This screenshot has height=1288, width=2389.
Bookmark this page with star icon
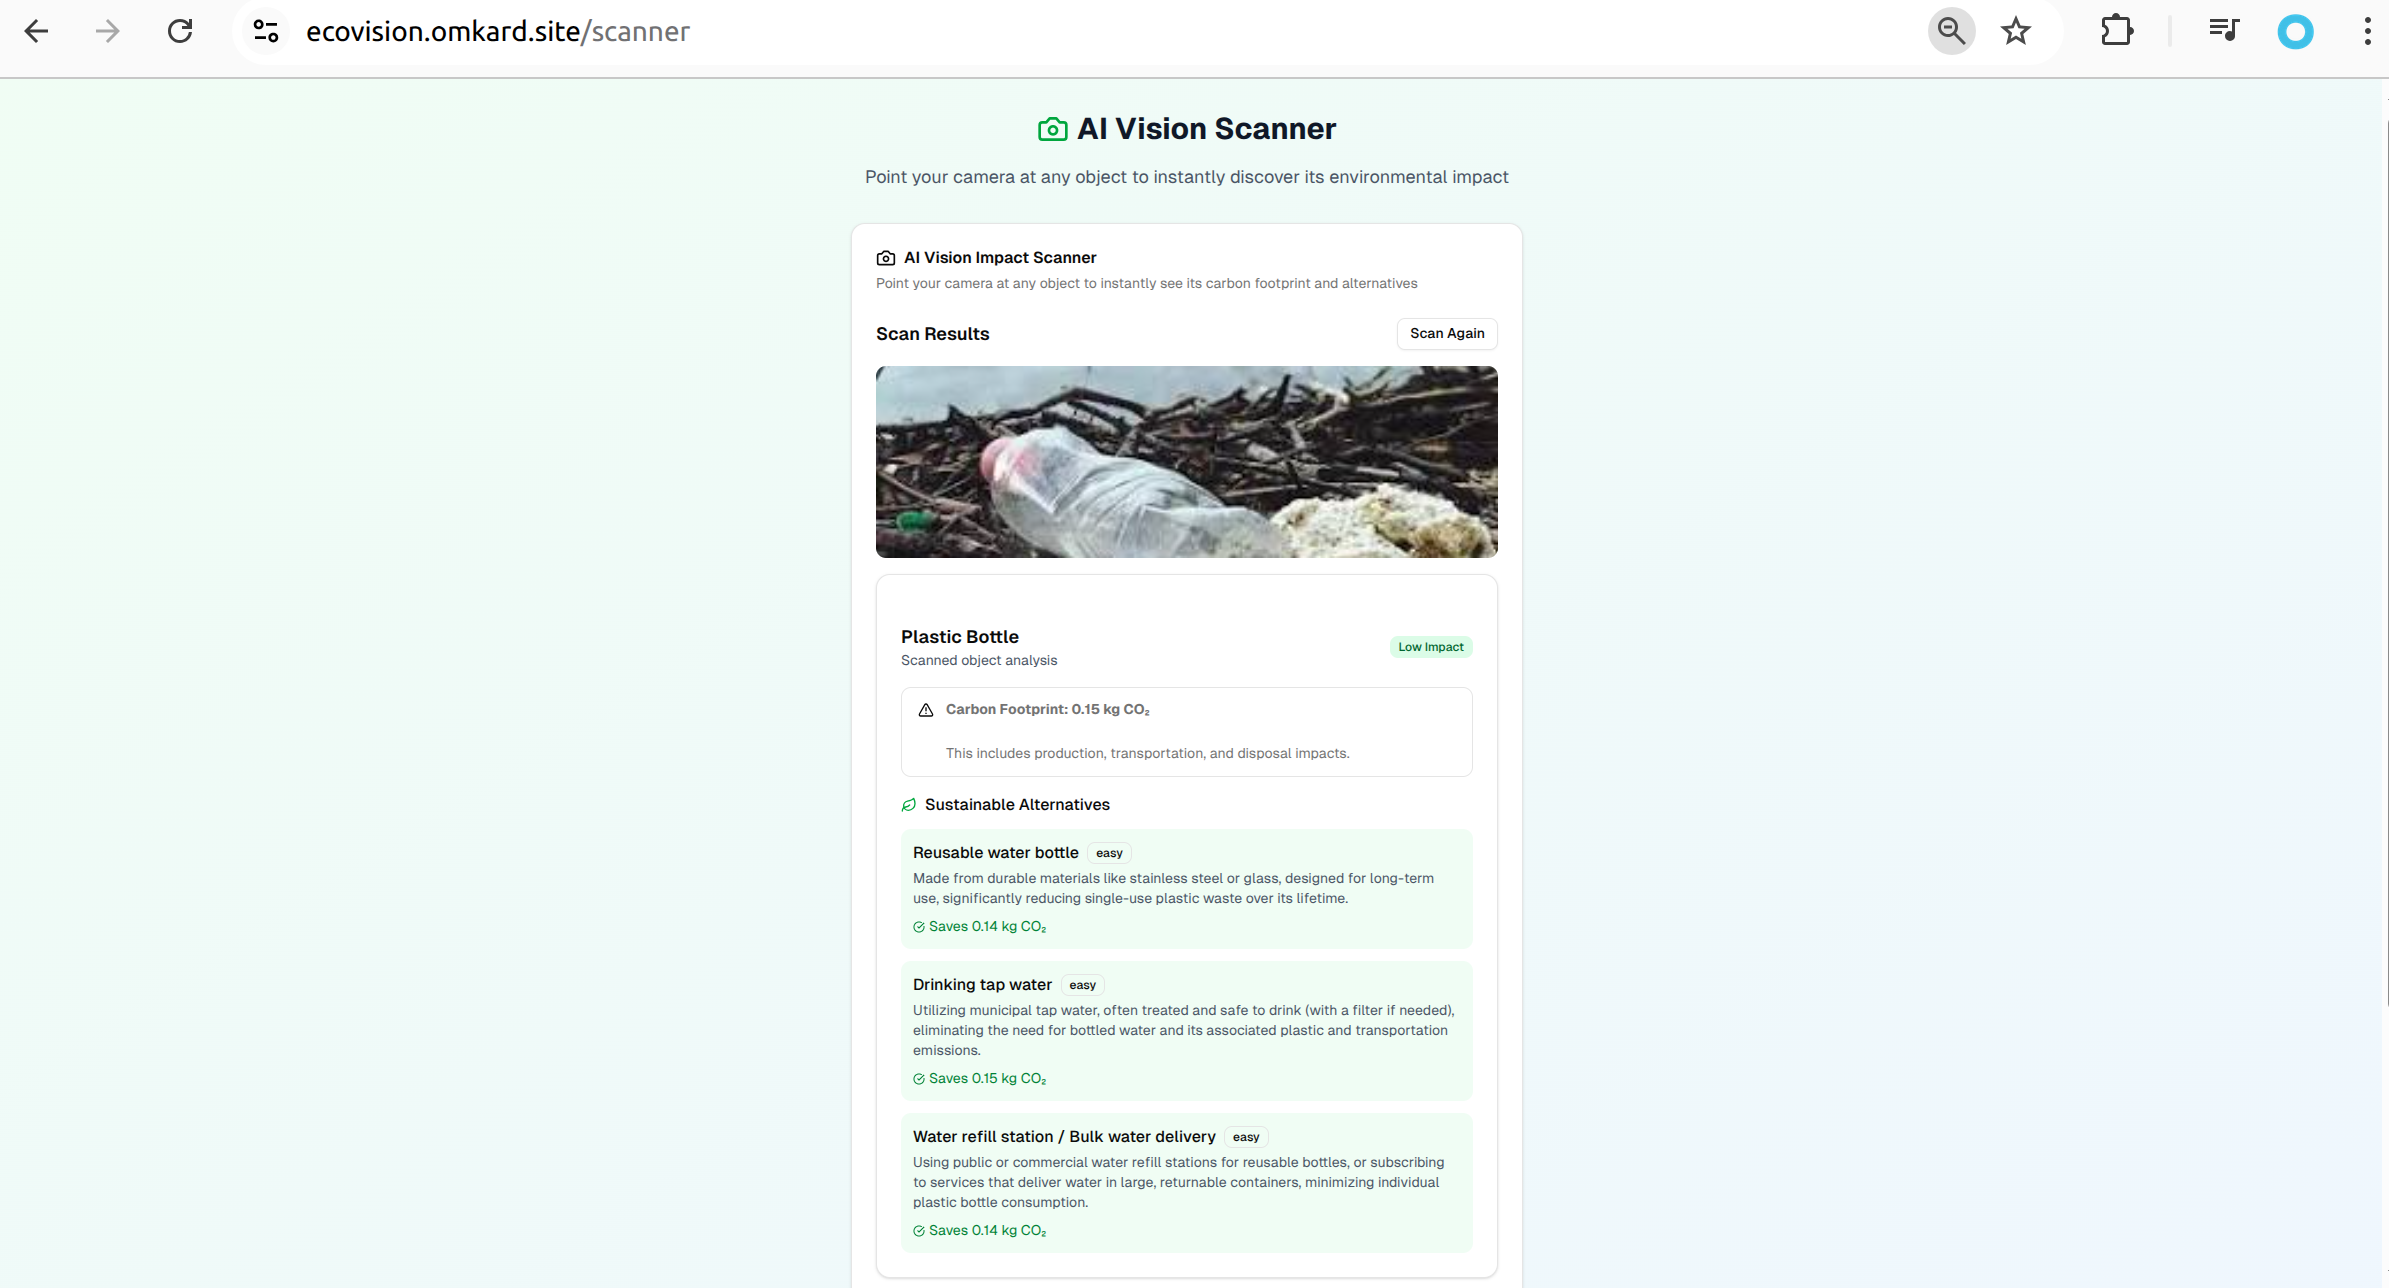click(x=2015, y=31)
